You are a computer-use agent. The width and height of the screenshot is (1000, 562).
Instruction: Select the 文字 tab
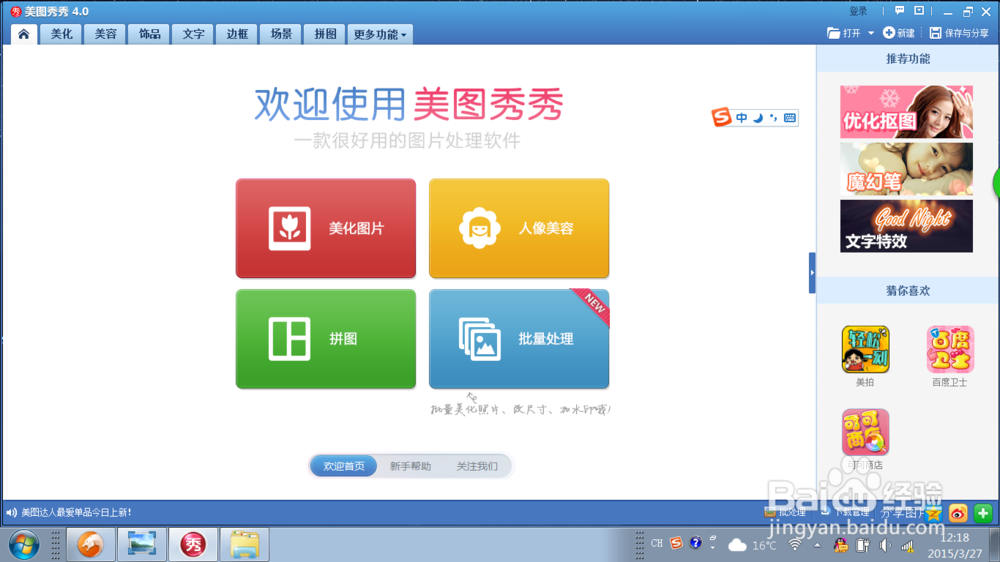pyautogui.click(x=193, y=34)
